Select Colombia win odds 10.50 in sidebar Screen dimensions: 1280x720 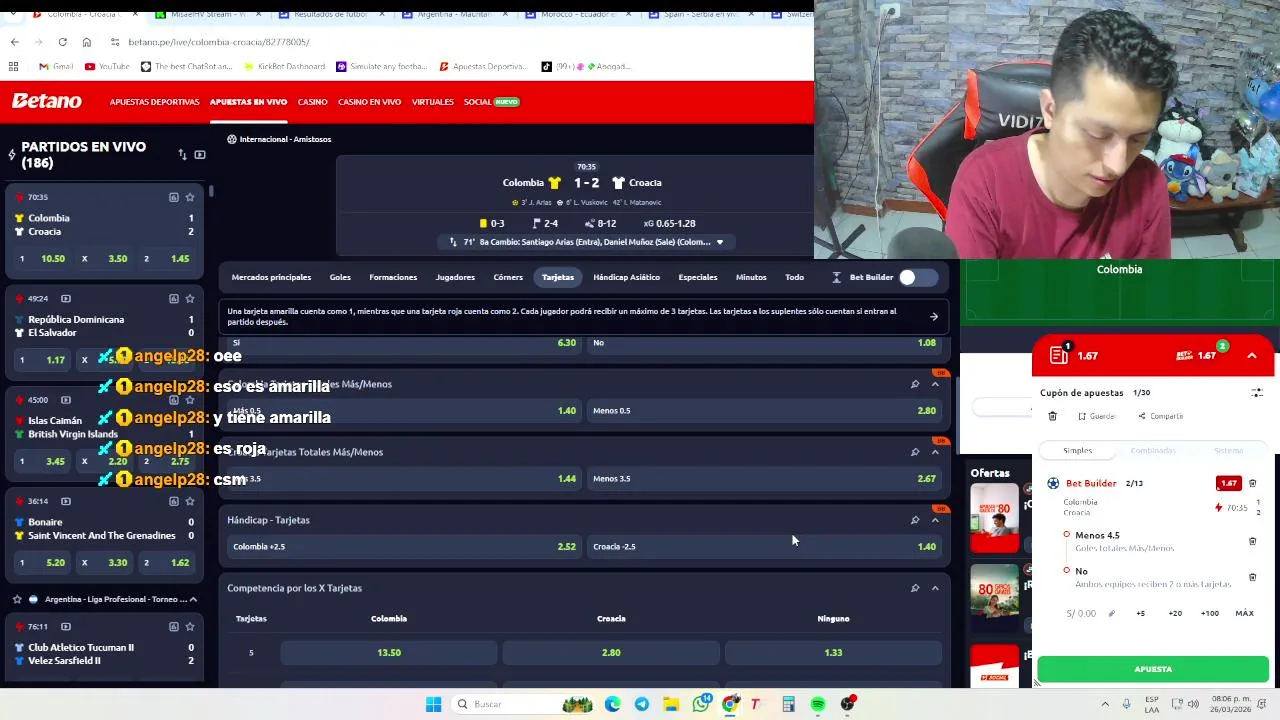tap(42, 259)
